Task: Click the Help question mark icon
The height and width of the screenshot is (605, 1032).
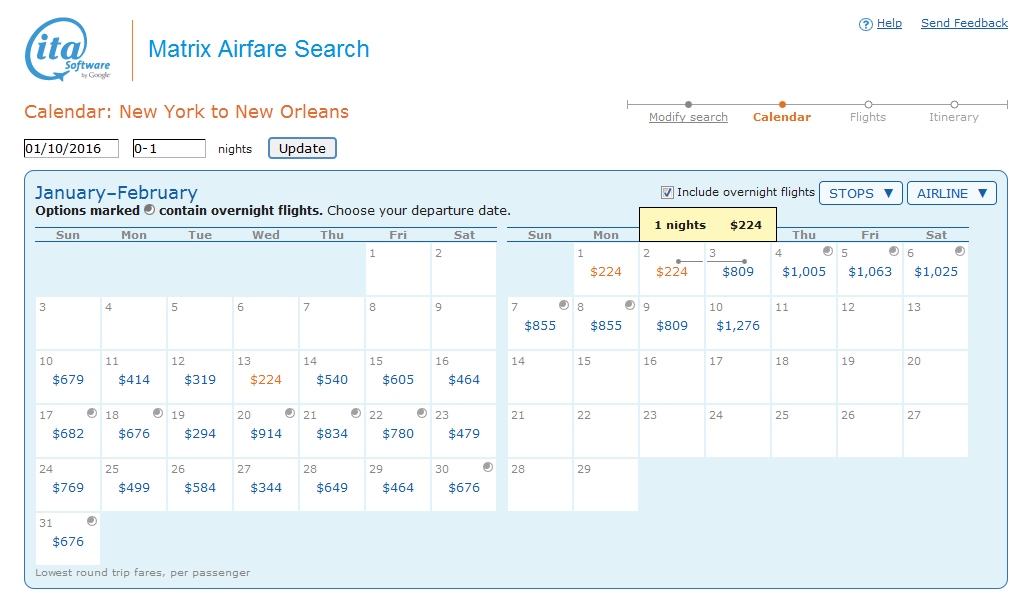Action: tap(866, 25)
